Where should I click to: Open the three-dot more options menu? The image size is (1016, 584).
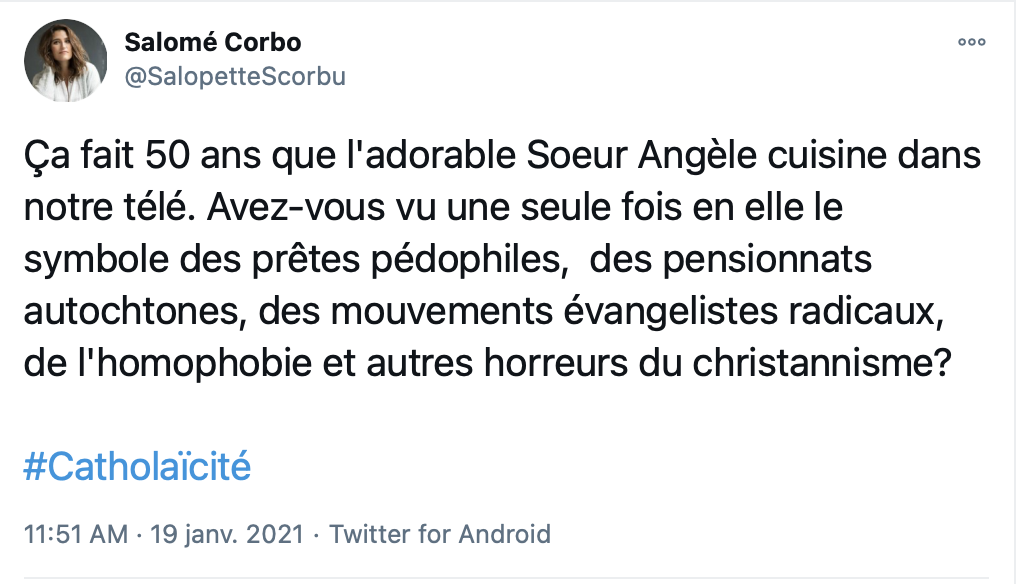971,43
